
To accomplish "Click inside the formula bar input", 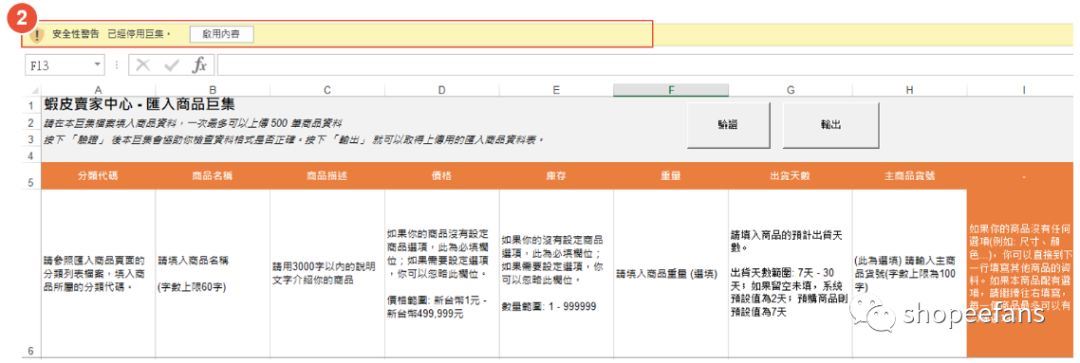I will 645,65.
